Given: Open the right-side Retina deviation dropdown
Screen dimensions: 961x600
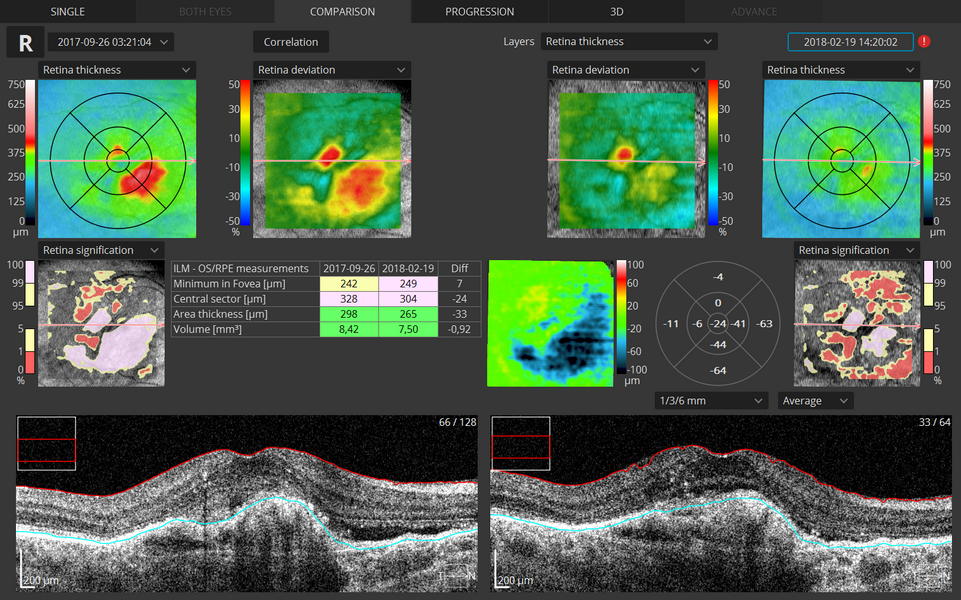Looking at the screenshot, I should (623, 70).
